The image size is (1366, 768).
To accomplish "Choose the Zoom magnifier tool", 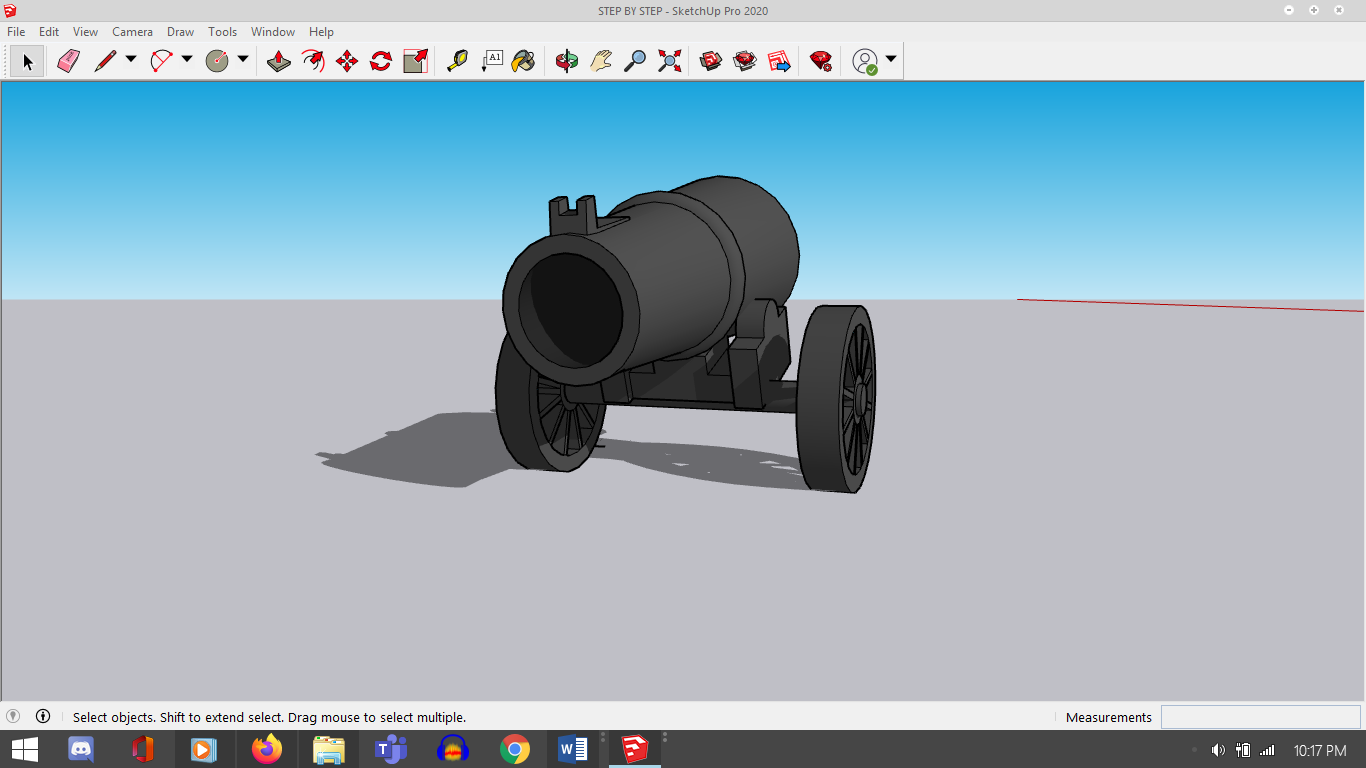I will pyautogui.click(x=635, y=61).
